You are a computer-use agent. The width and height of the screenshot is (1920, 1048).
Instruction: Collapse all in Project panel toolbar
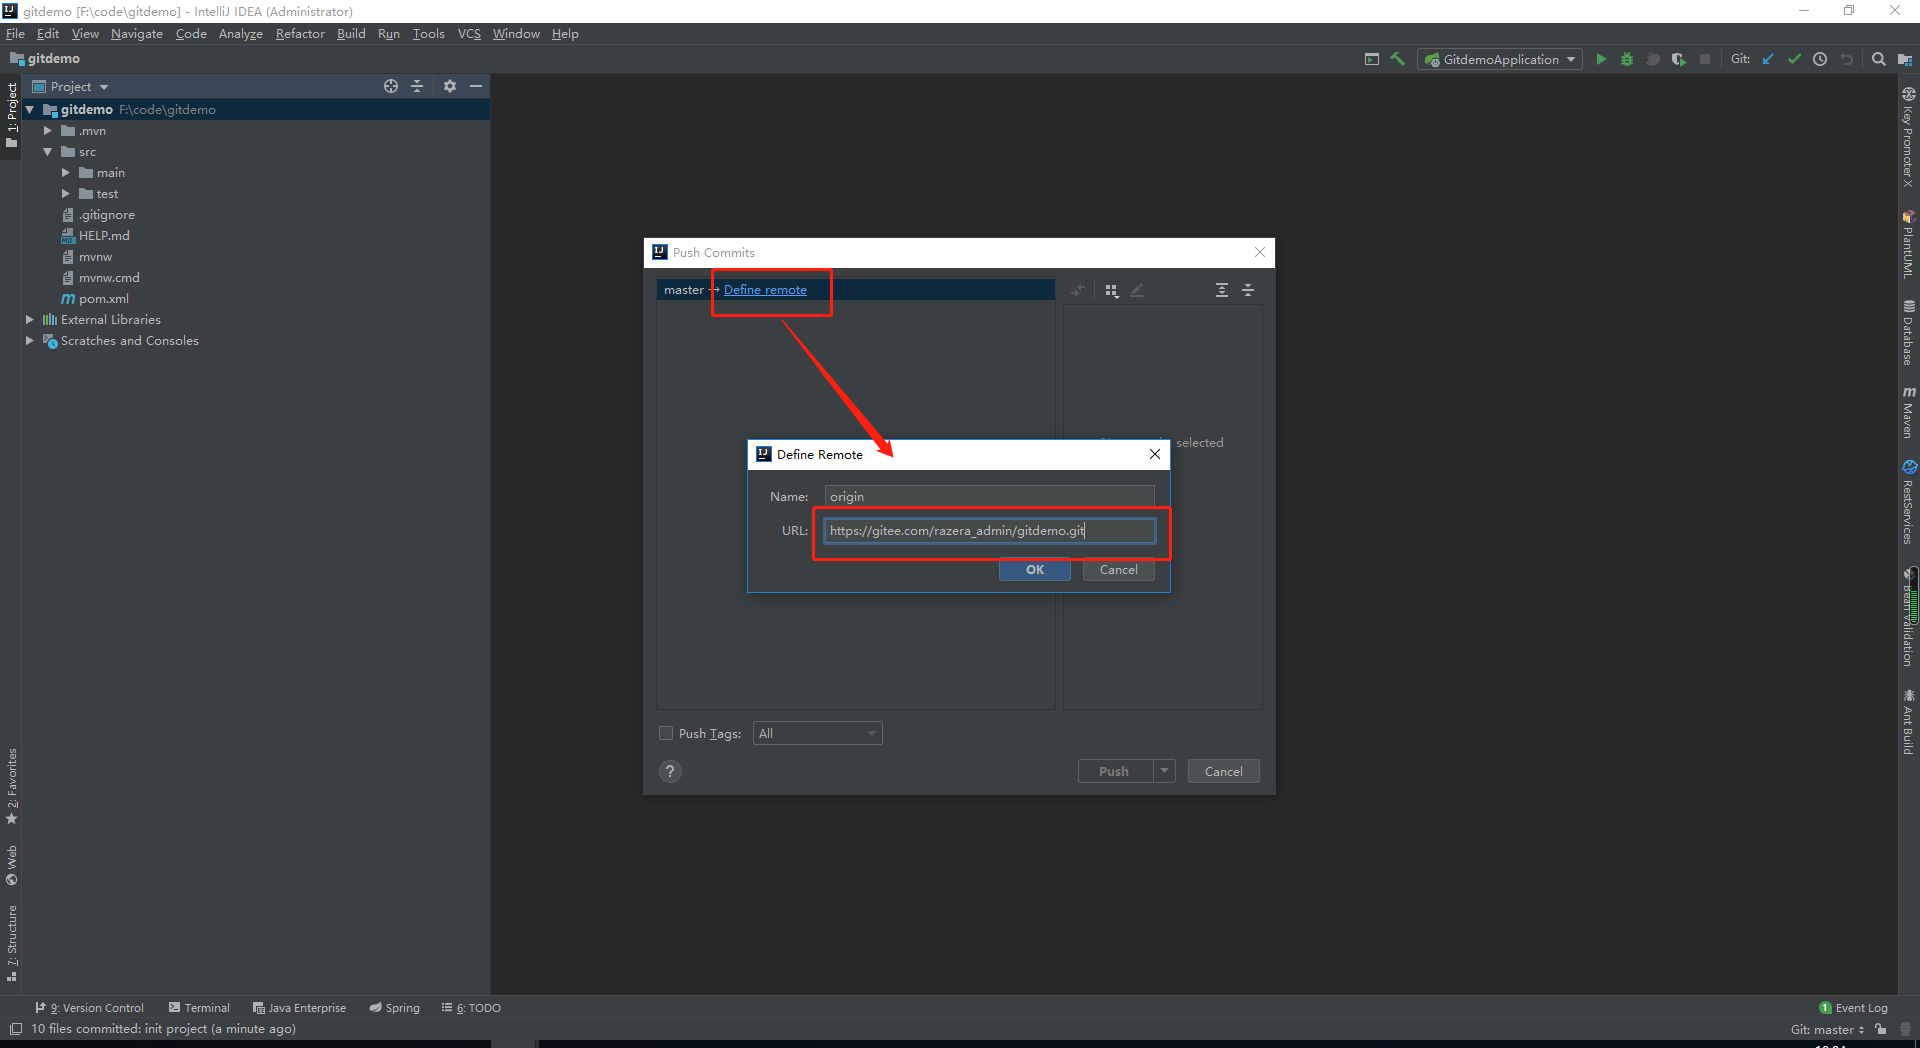(x=417, y=86)
